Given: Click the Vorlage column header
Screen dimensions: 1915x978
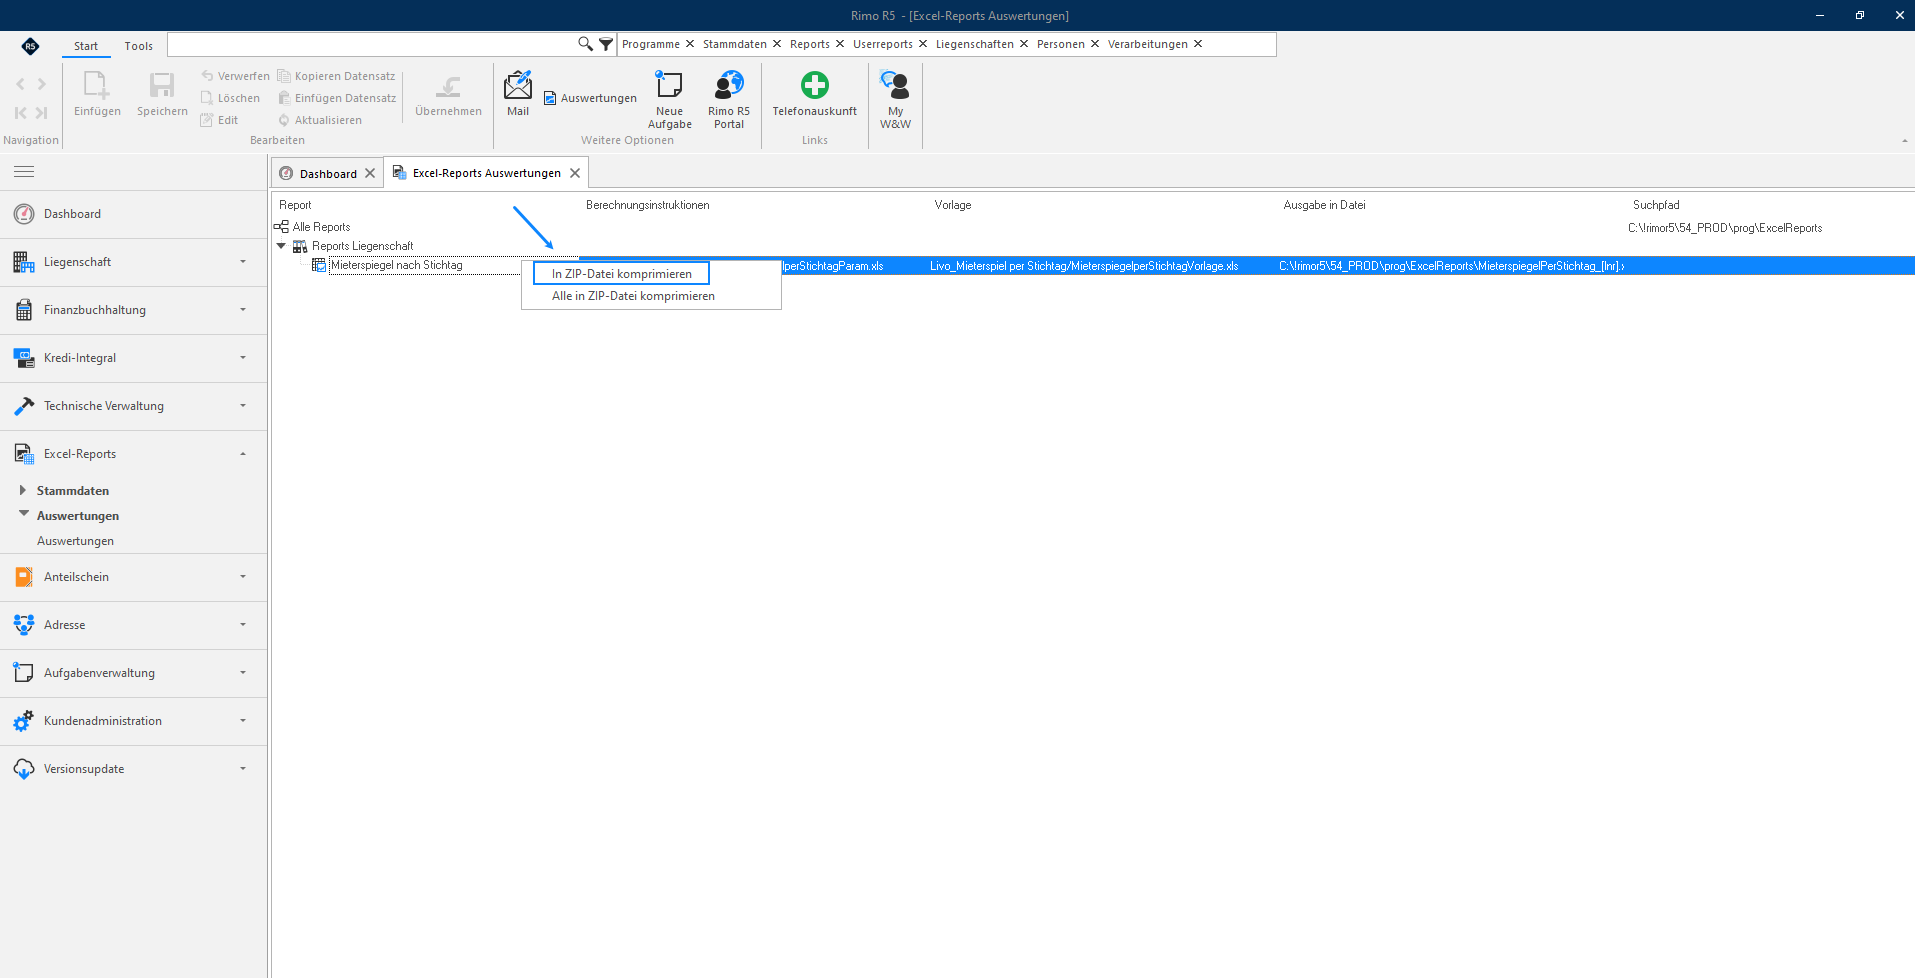Looking at the screenshot, I should click(953, 205).
